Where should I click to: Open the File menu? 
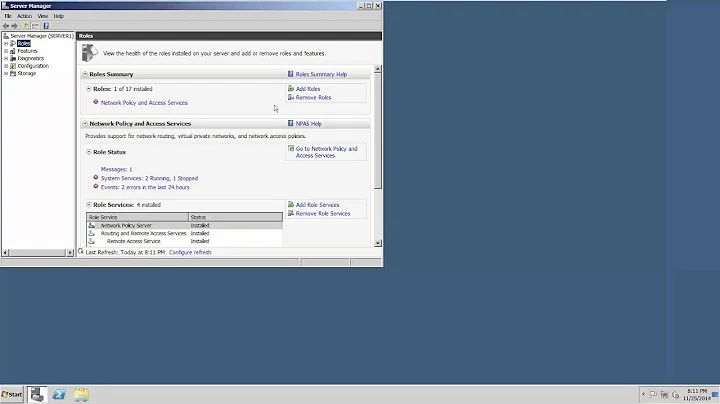coord(8,16)
